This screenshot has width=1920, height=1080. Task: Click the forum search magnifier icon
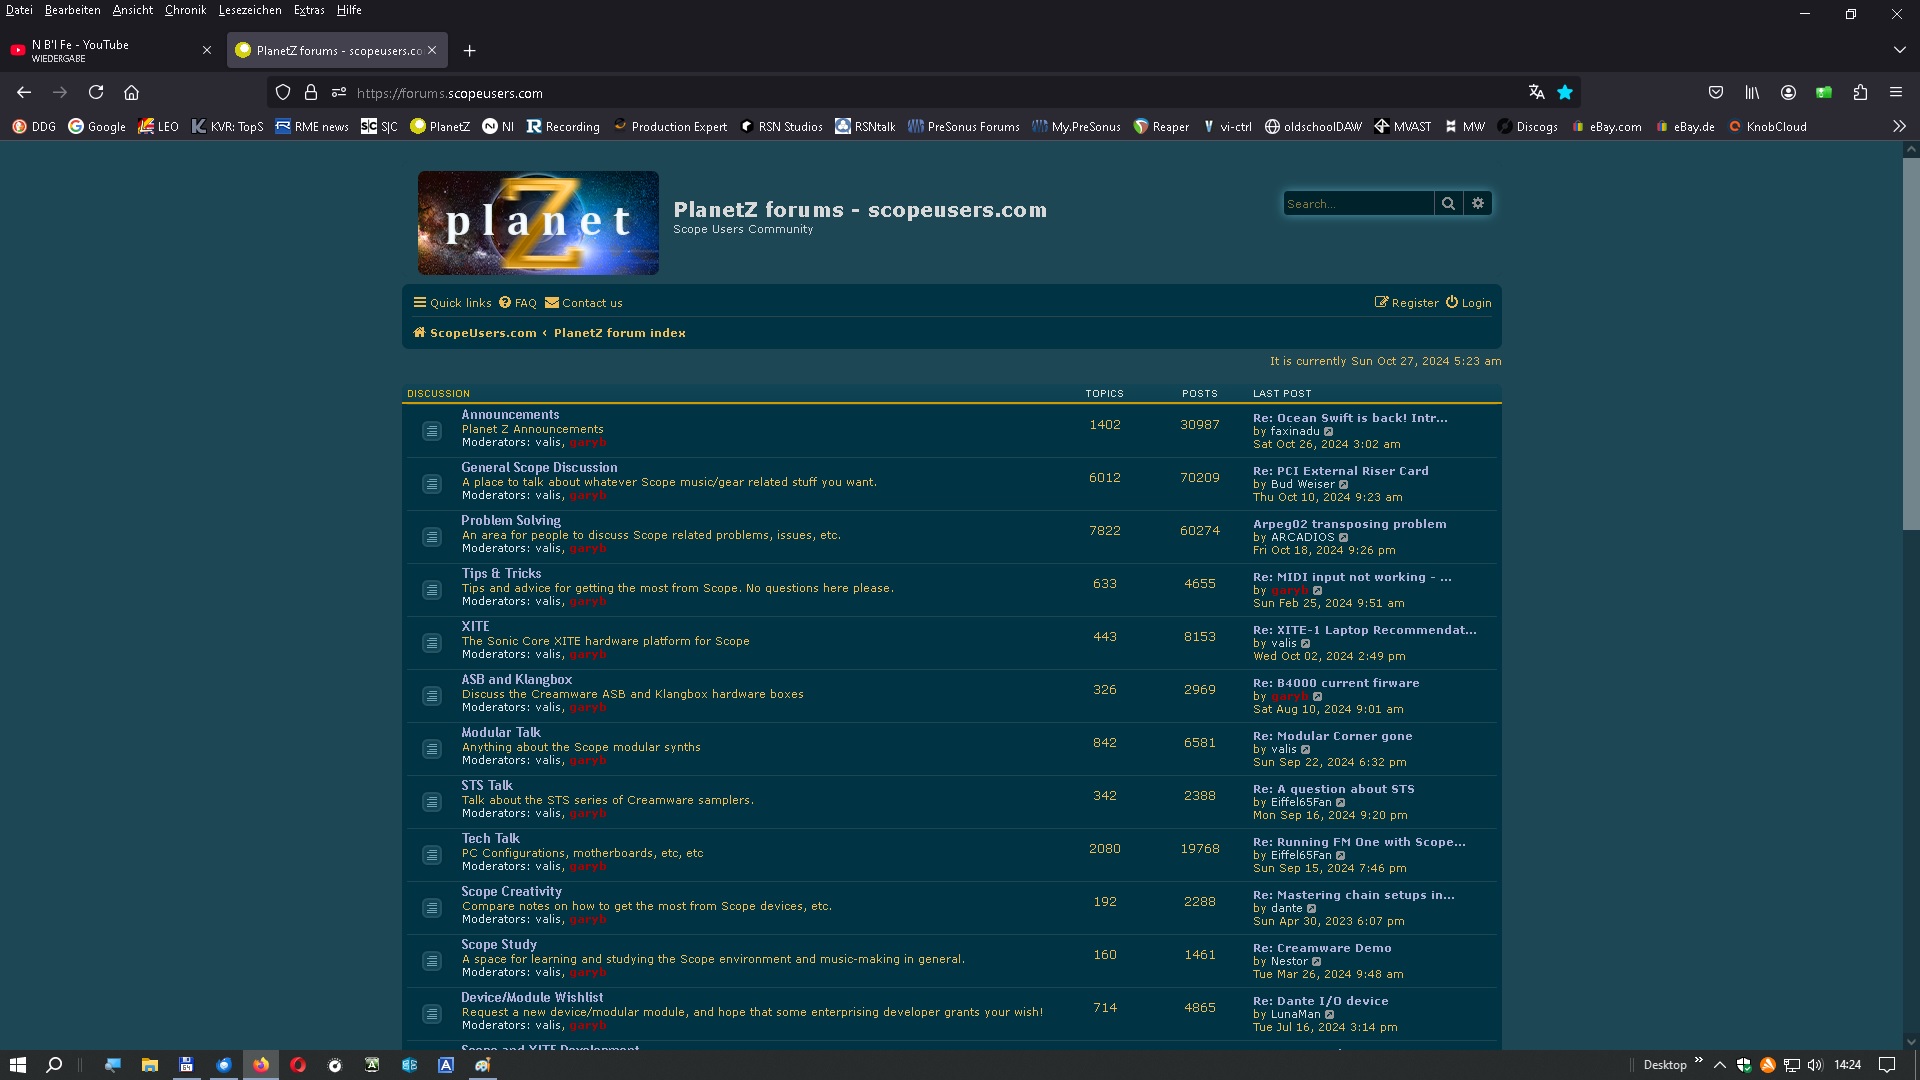pos(1448,203)
